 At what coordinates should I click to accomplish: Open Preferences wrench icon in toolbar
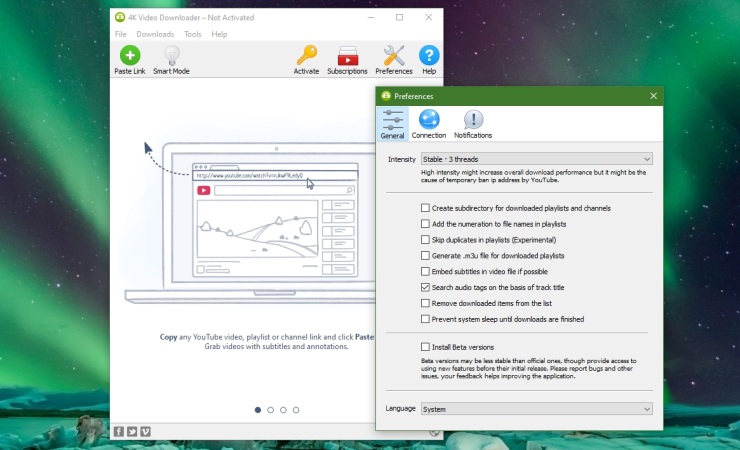click(x=394, y=56)
